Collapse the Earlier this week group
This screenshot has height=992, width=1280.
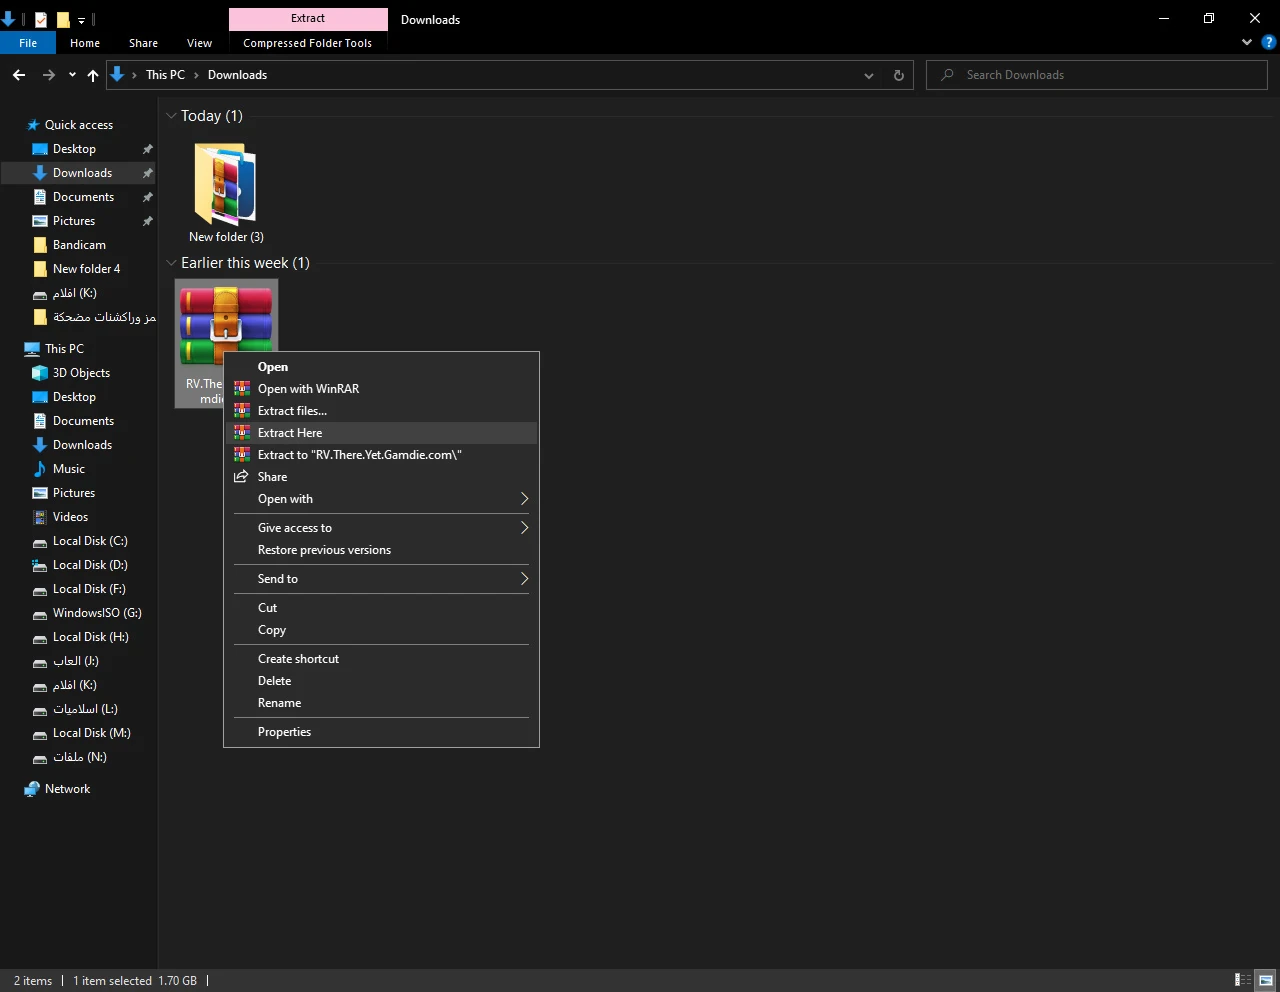pyautogui.click(x=171, y=263)
